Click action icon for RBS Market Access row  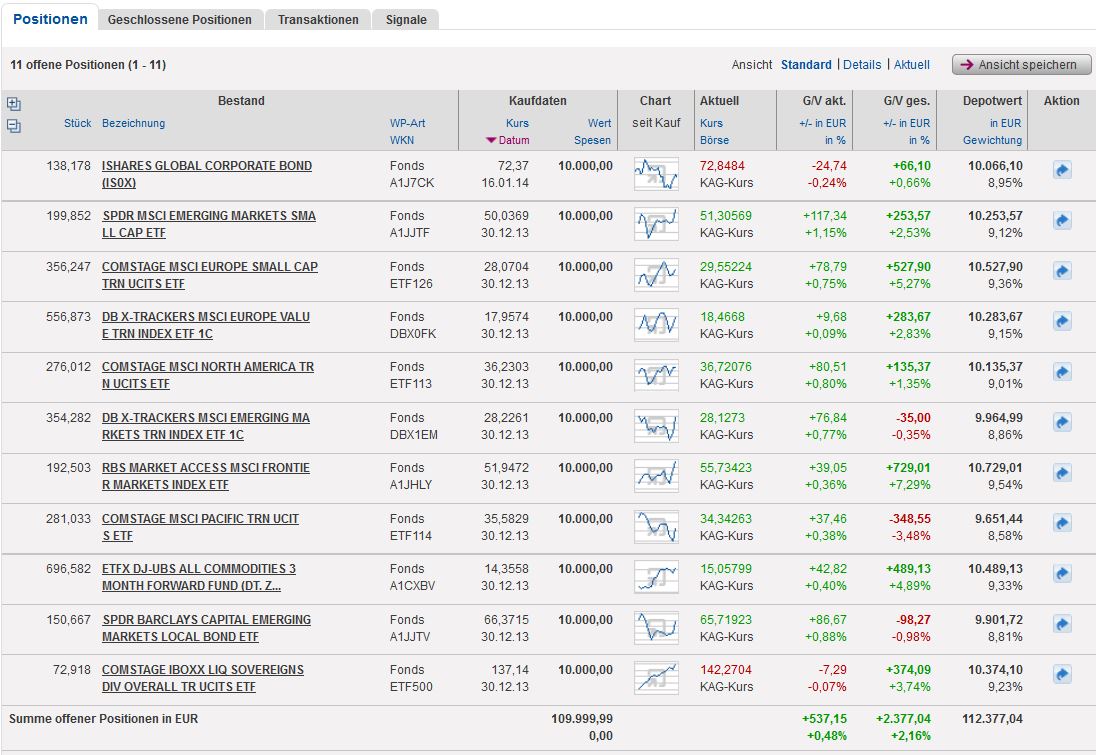pyautogui.click(x=1061, y=473)
